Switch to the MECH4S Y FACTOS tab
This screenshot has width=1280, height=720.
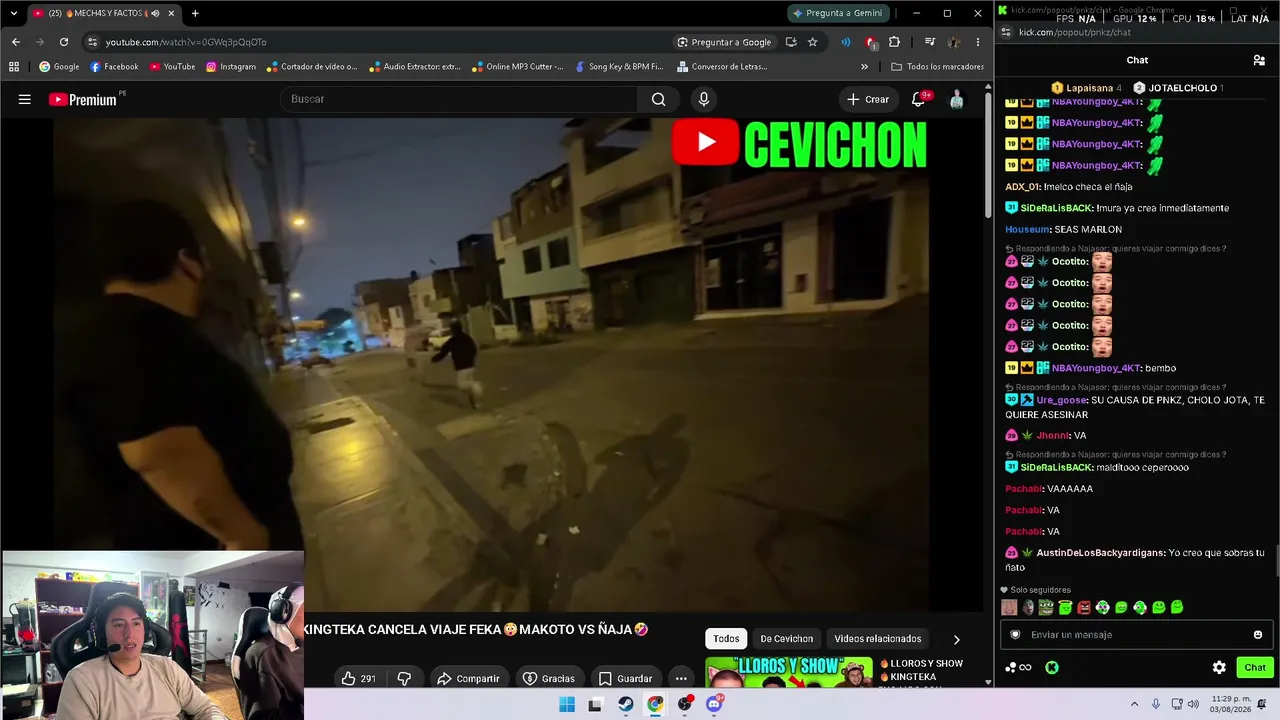coord(104,13)
